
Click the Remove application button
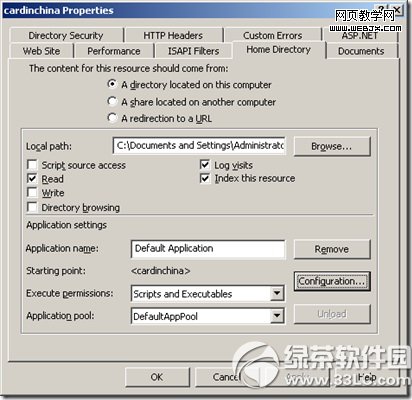click(x=332, y=249)
